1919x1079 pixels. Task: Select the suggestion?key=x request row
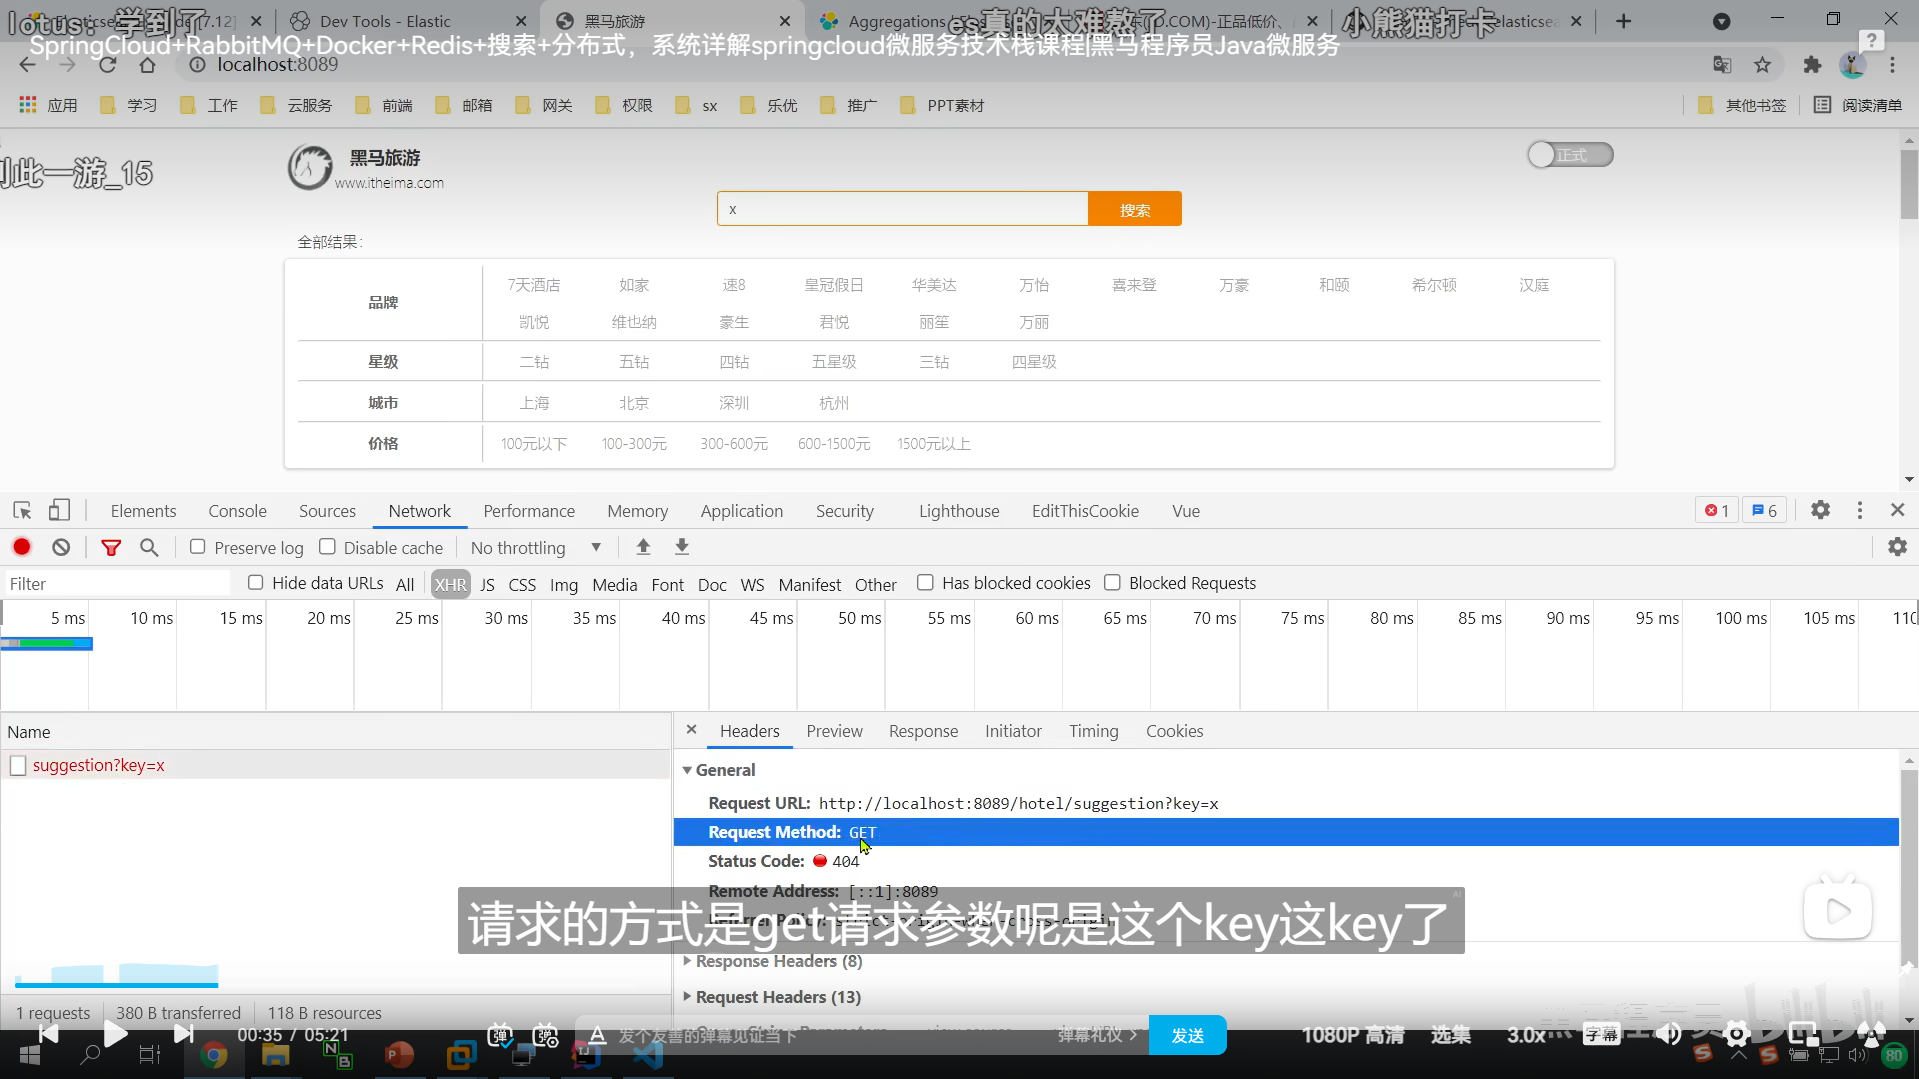point(335,765)
